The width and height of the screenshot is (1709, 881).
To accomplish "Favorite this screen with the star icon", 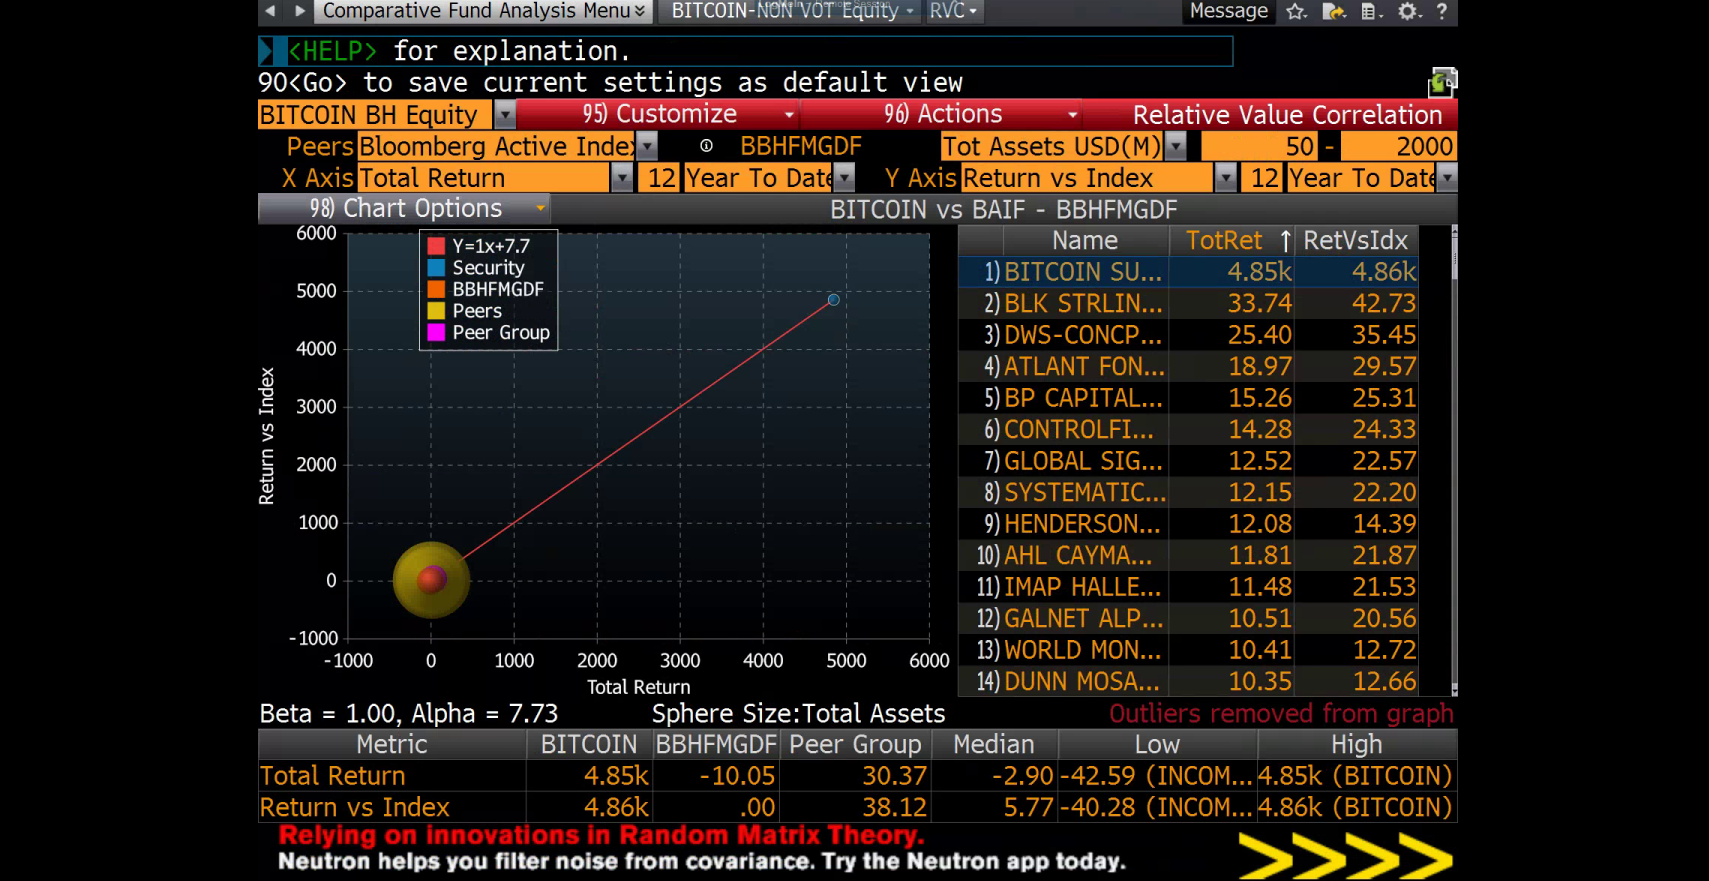I will point(1297,11).
